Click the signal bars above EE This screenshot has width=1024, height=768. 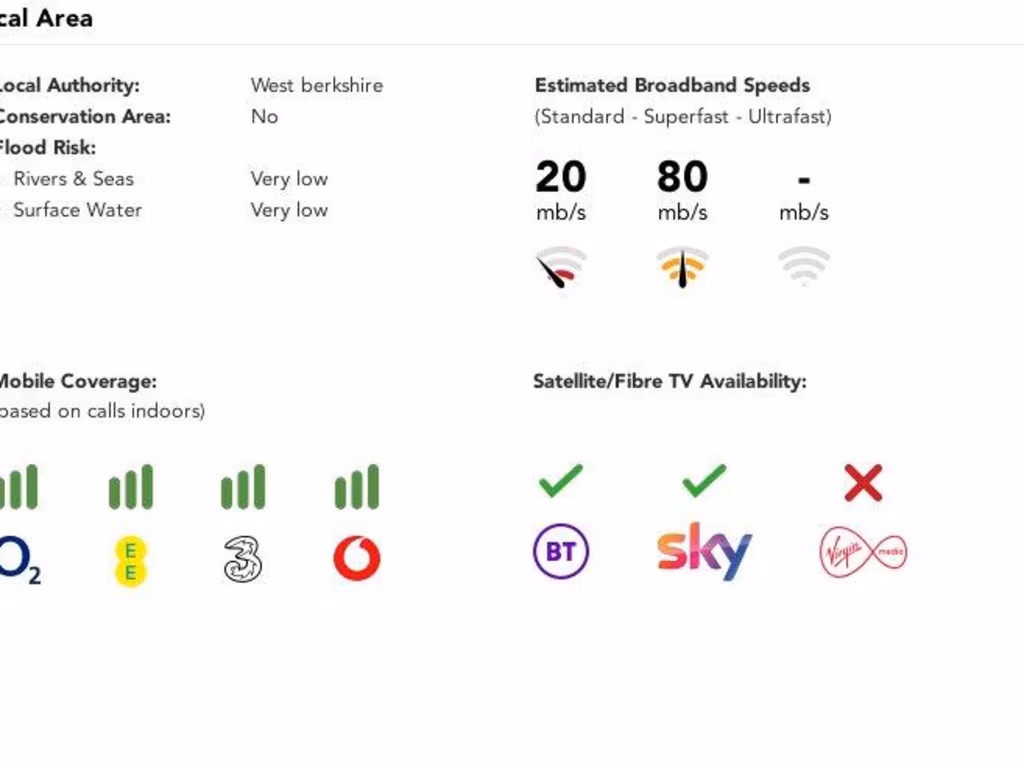(x=131, y=487)
